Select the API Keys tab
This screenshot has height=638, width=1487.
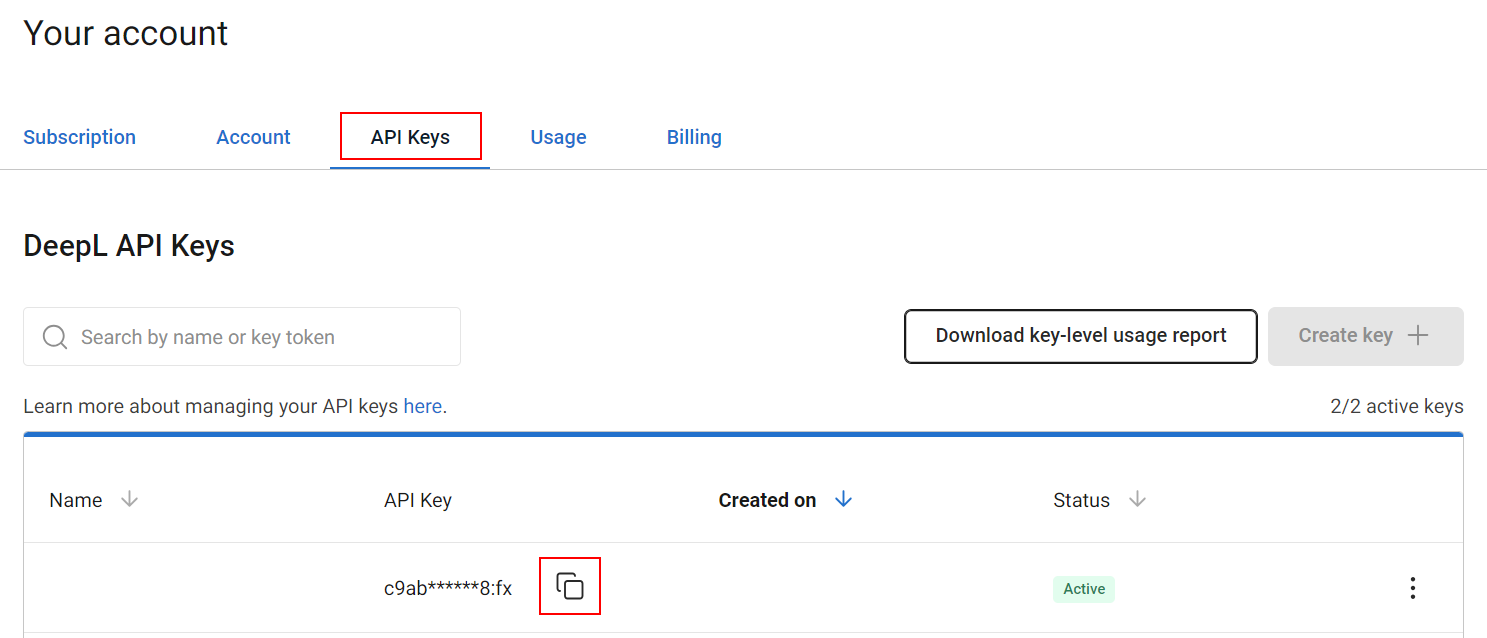(410, 137)
